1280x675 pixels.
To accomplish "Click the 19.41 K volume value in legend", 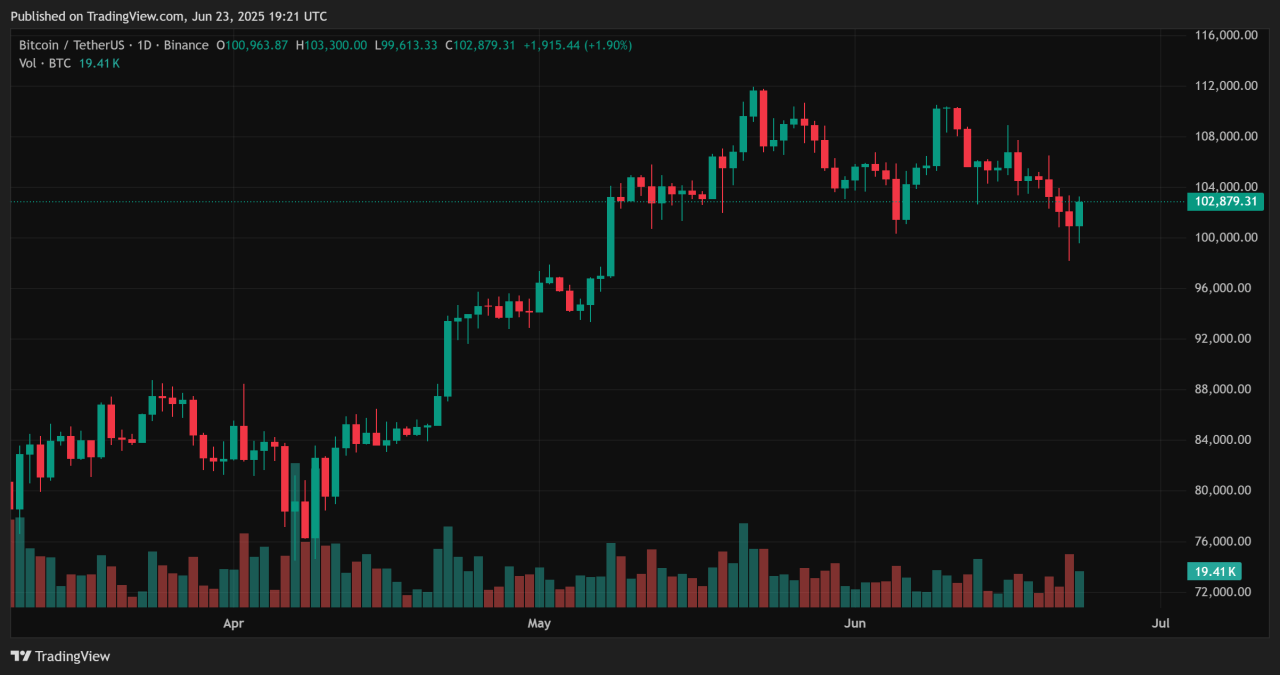I will pyautogui.click(x=99, y=63).
